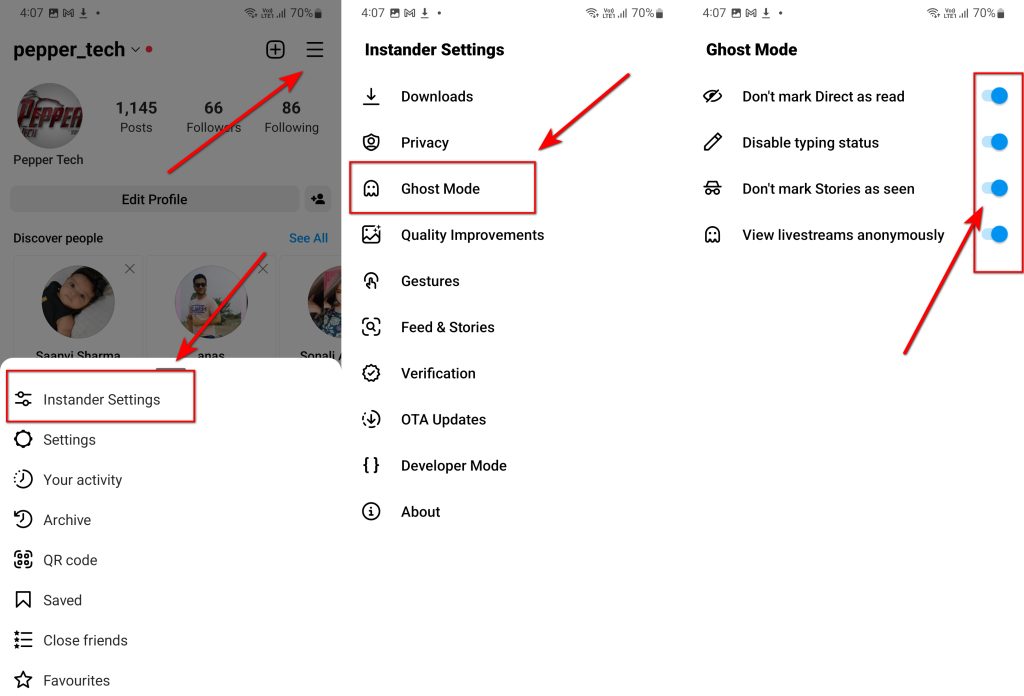
Task: Tap the See All link
Action: [308, 238]
